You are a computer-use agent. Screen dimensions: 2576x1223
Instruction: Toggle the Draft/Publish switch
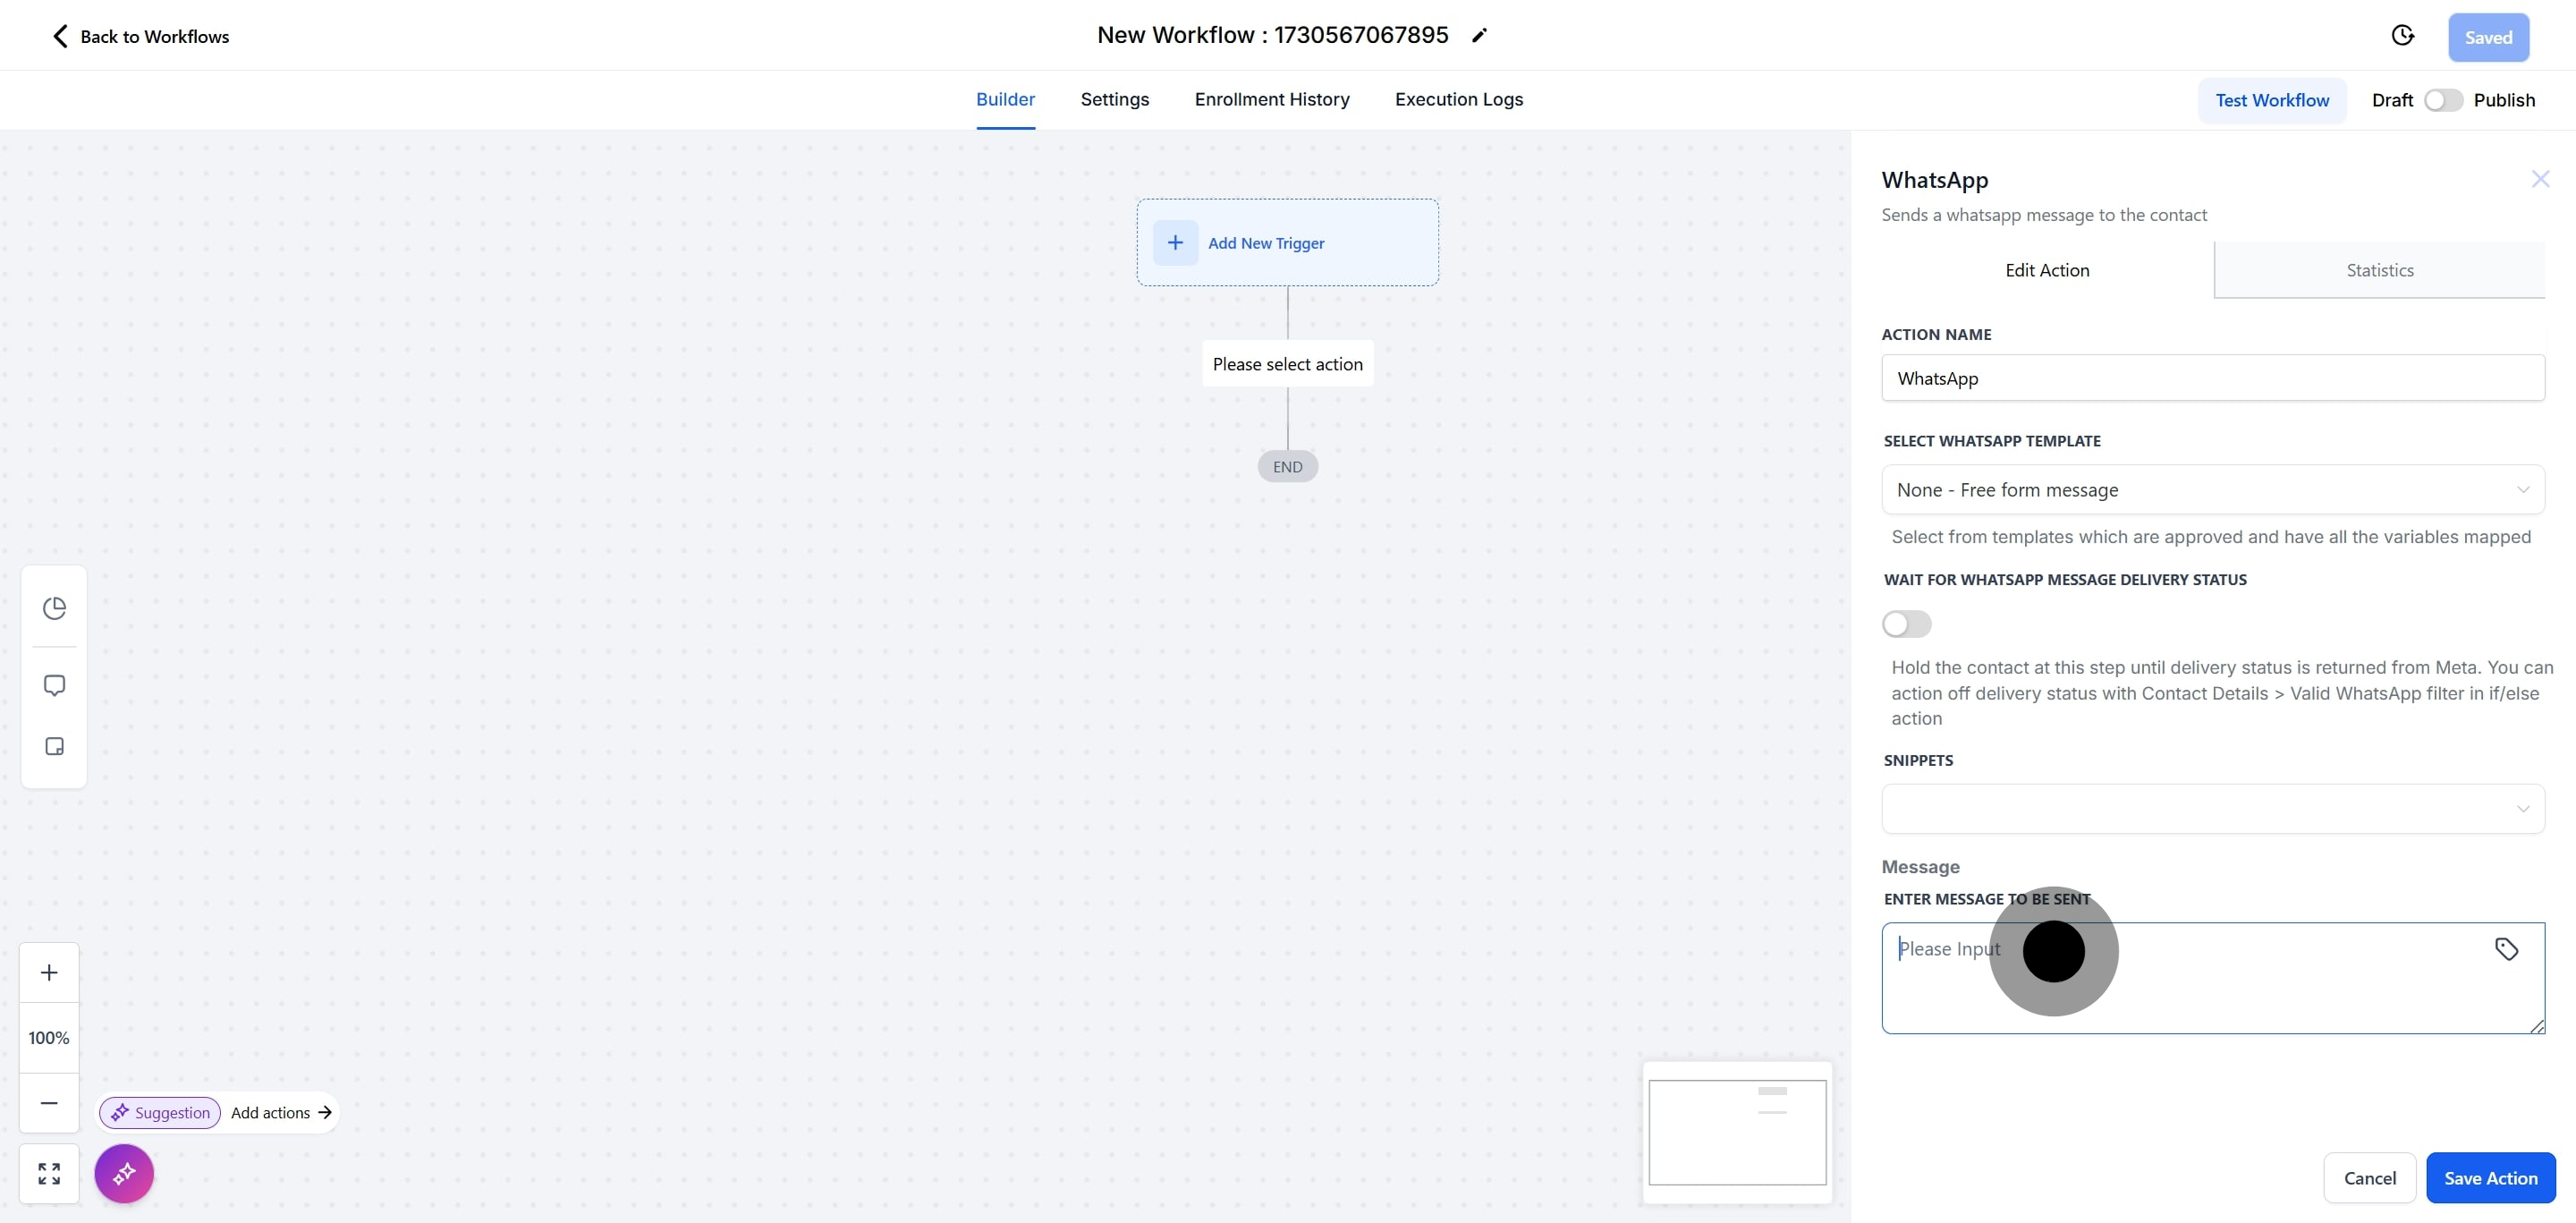point(2443,100)
